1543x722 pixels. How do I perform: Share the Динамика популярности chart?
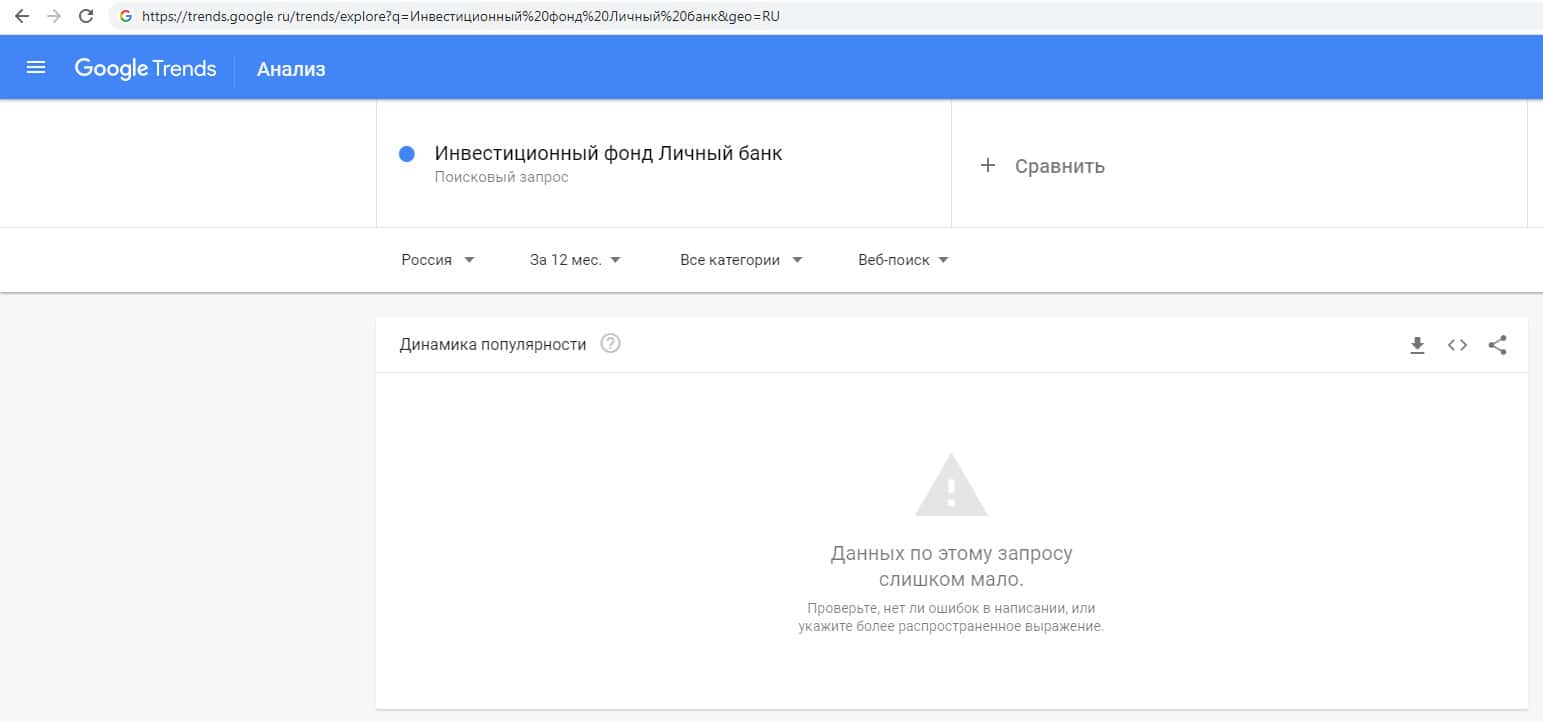pos(1497,346)
